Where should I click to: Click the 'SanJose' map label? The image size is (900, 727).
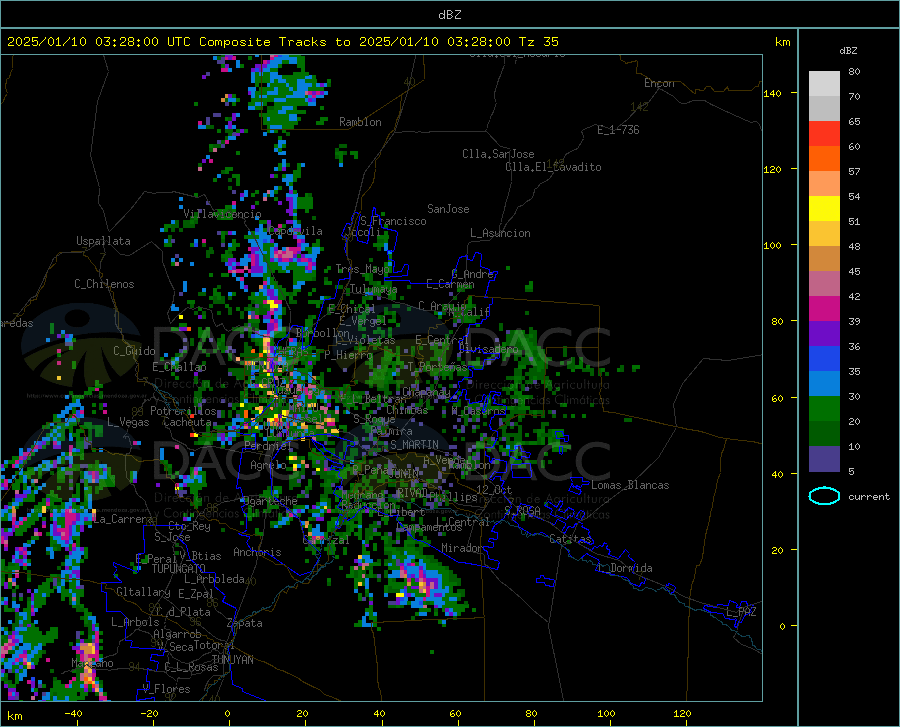(448, 209)
